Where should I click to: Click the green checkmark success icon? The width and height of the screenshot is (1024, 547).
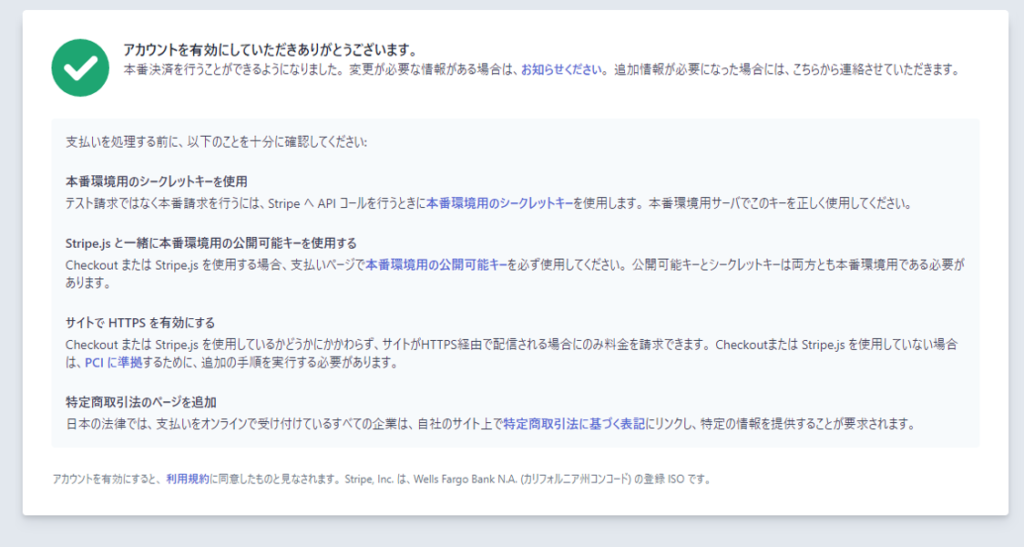click(80, 68)
